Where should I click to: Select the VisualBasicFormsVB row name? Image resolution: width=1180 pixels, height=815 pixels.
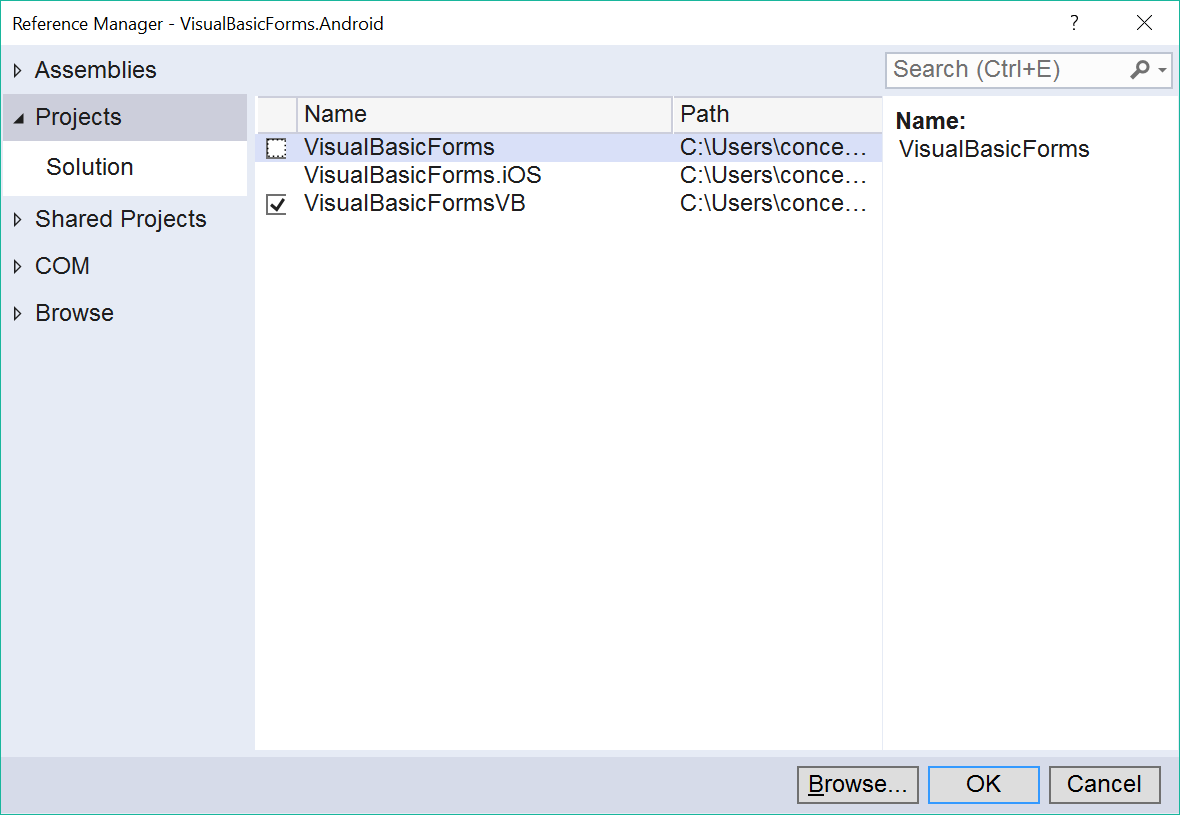415,203
